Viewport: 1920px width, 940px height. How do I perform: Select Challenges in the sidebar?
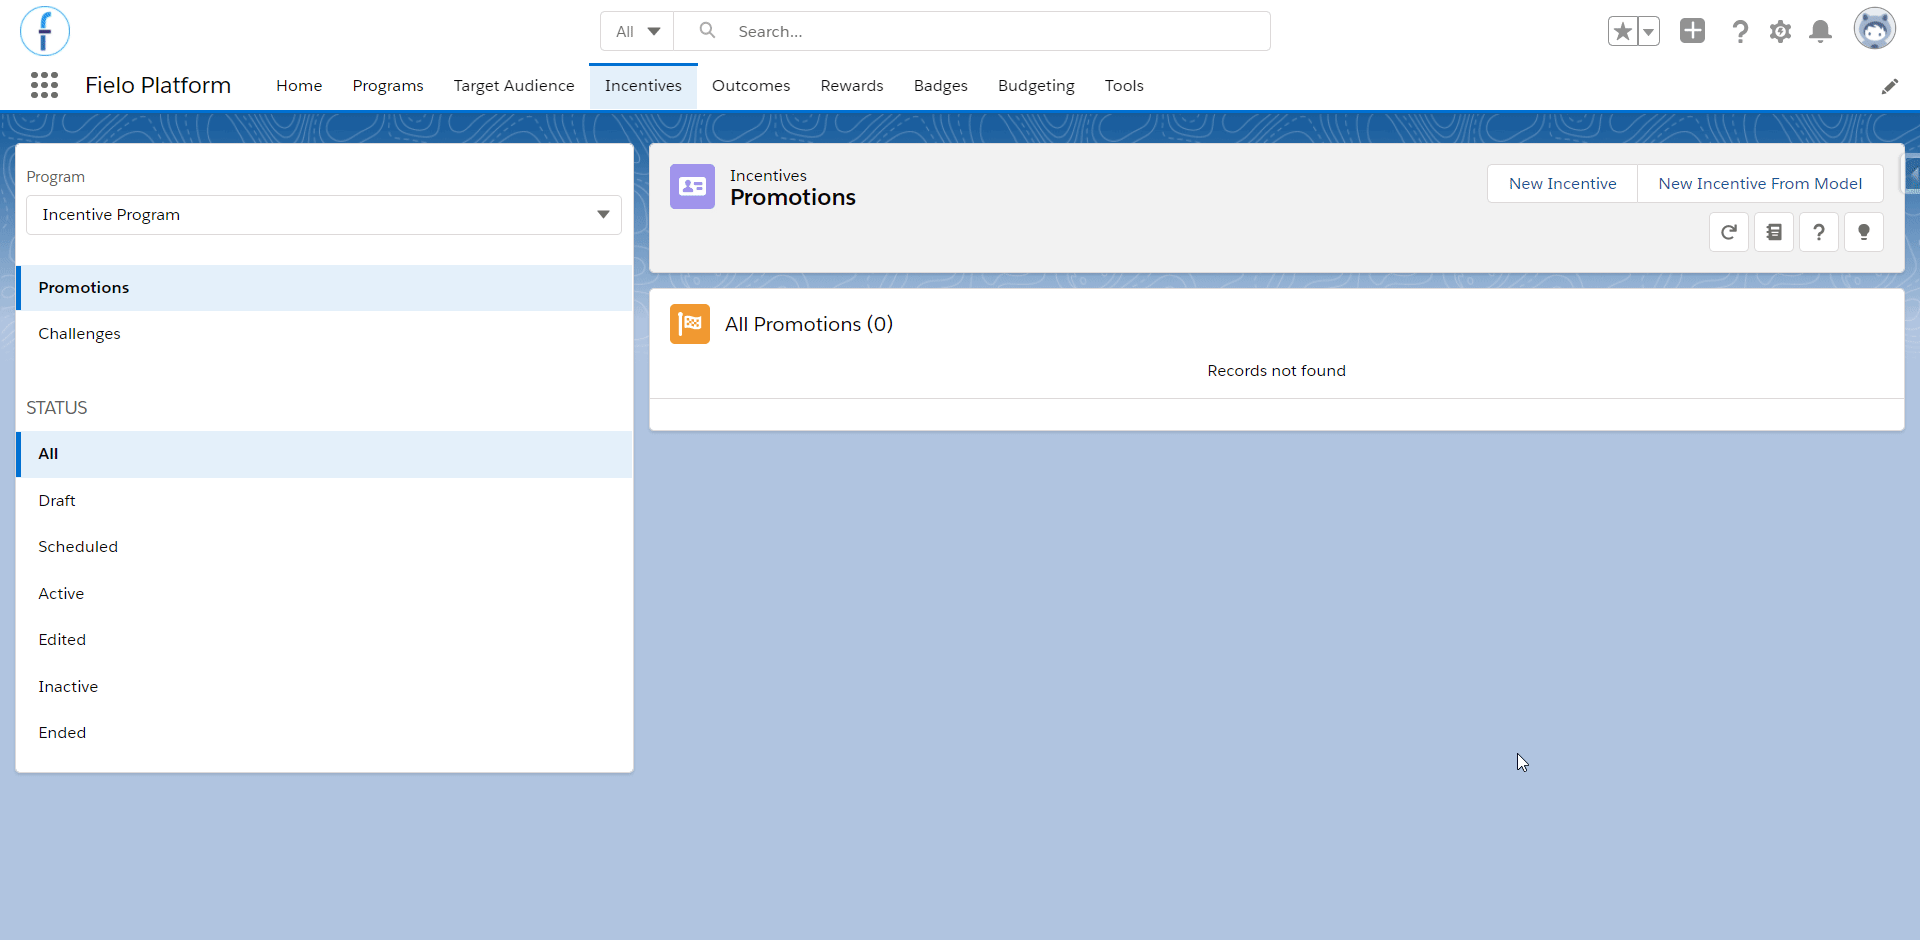pos(325,334)
